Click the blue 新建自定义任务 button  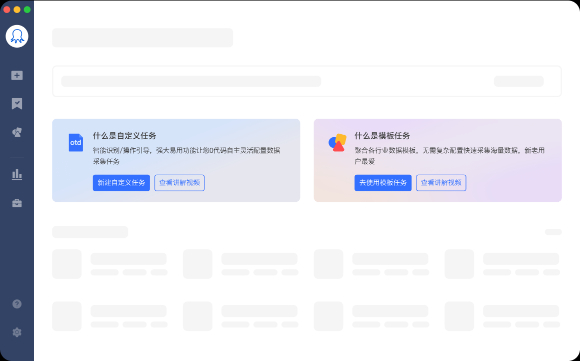pyautogui.click(x=121, y=183)
